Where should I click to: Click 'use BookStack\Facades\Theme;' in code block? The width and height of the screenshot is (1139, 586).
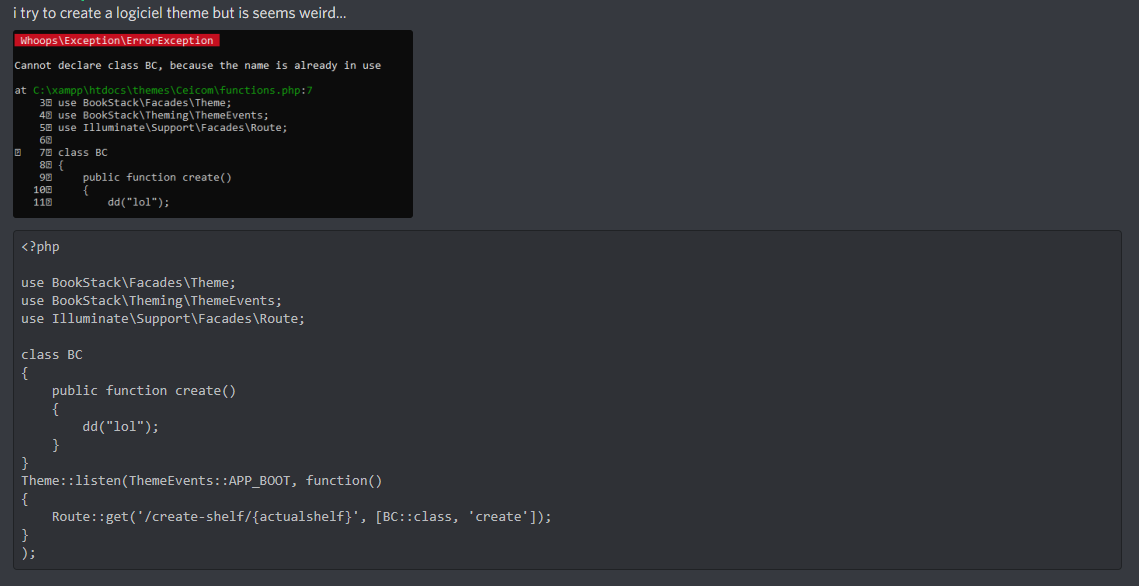(x=129, y=282)
